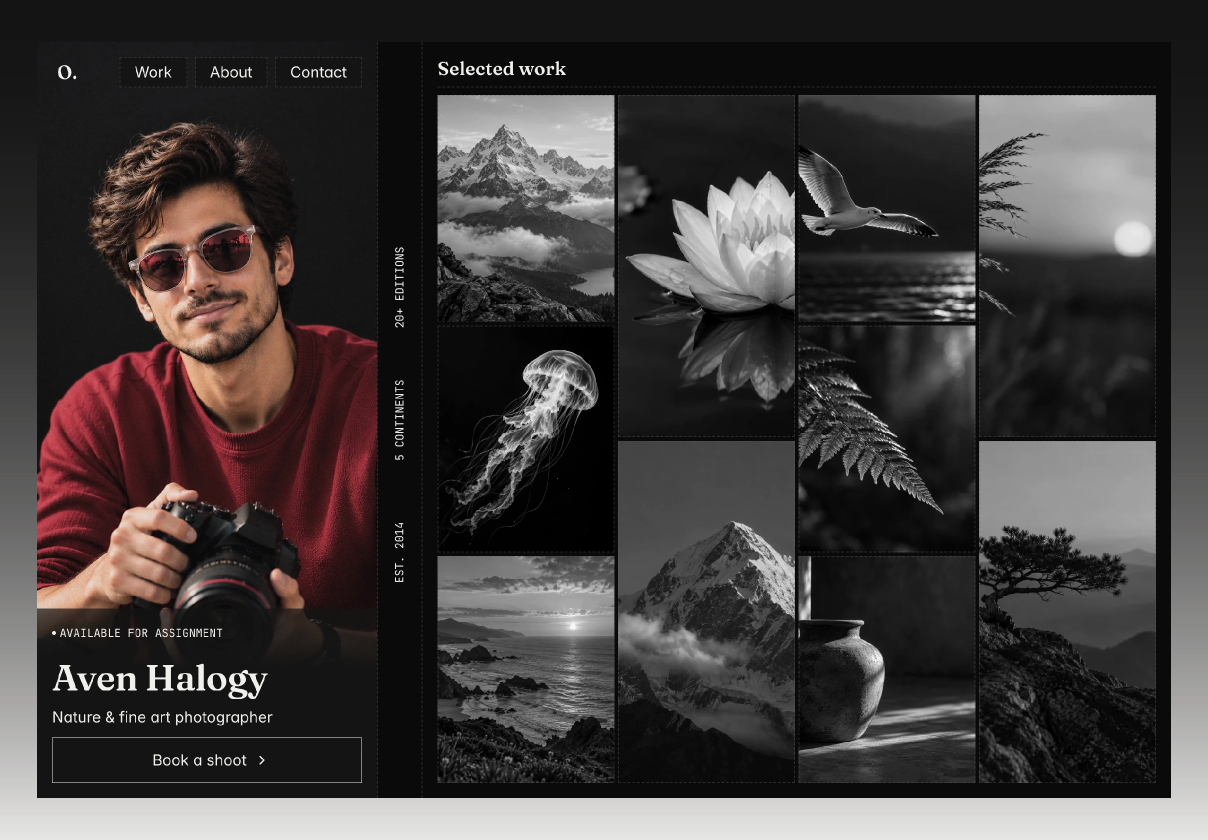Screen dimensions: 1208x840
Task: Open the Work nav item
Action: [x=153, y=72]
